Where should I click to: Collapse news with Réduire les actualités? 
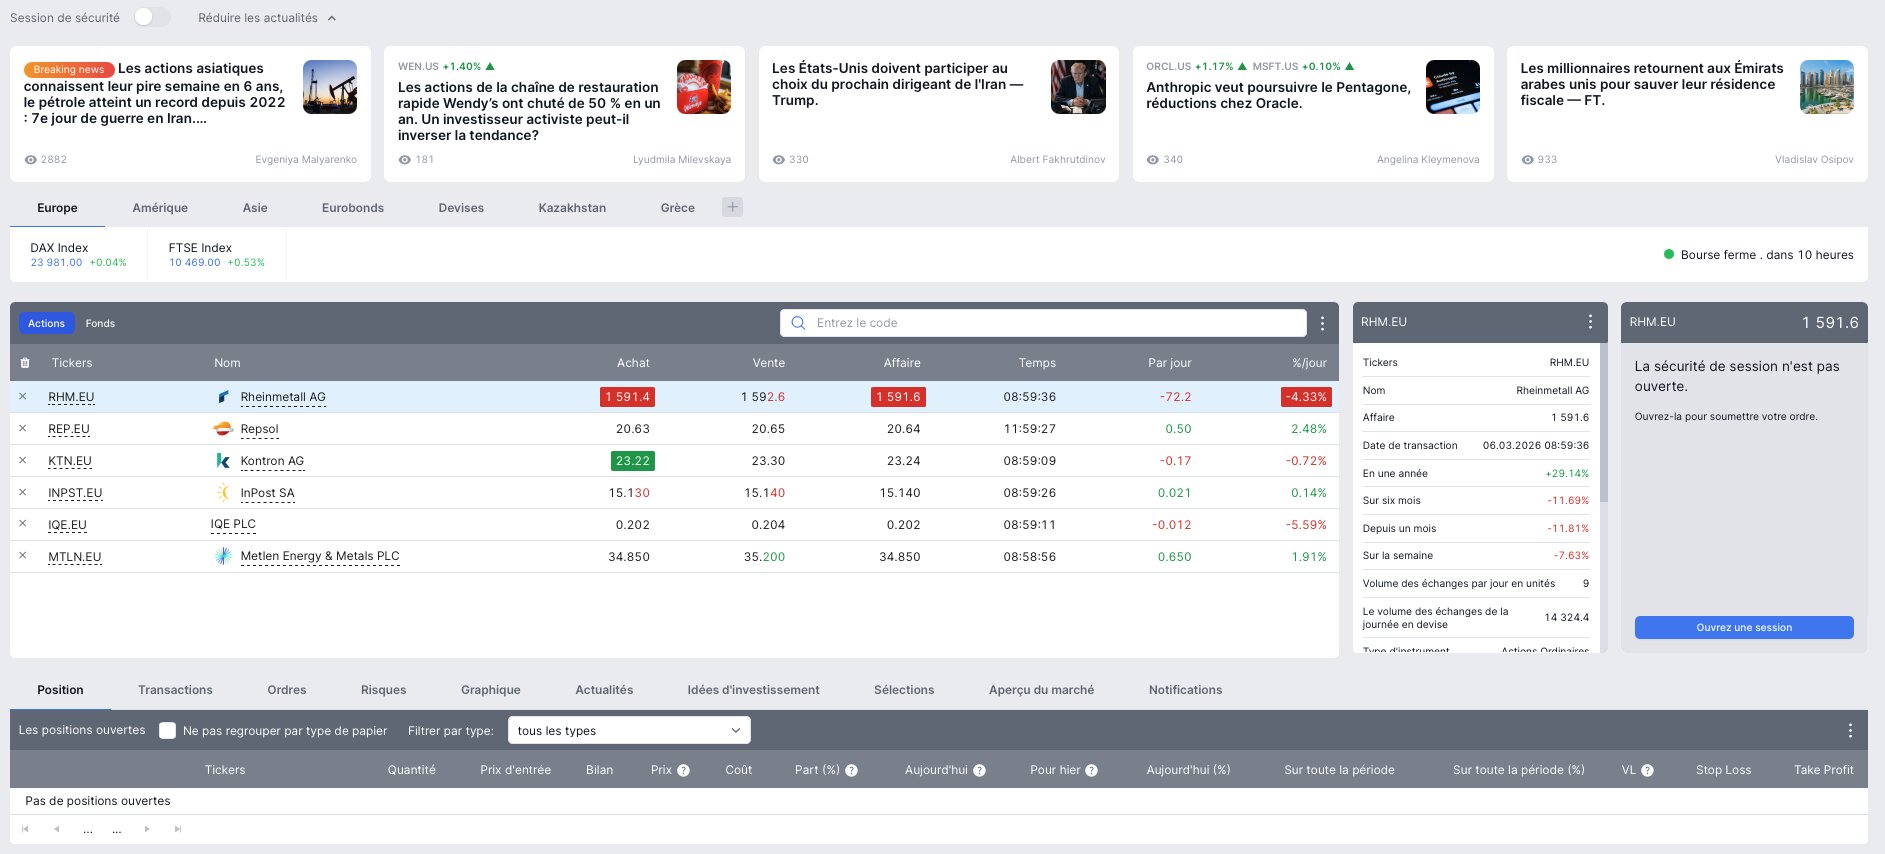click(x=267, y=18)
